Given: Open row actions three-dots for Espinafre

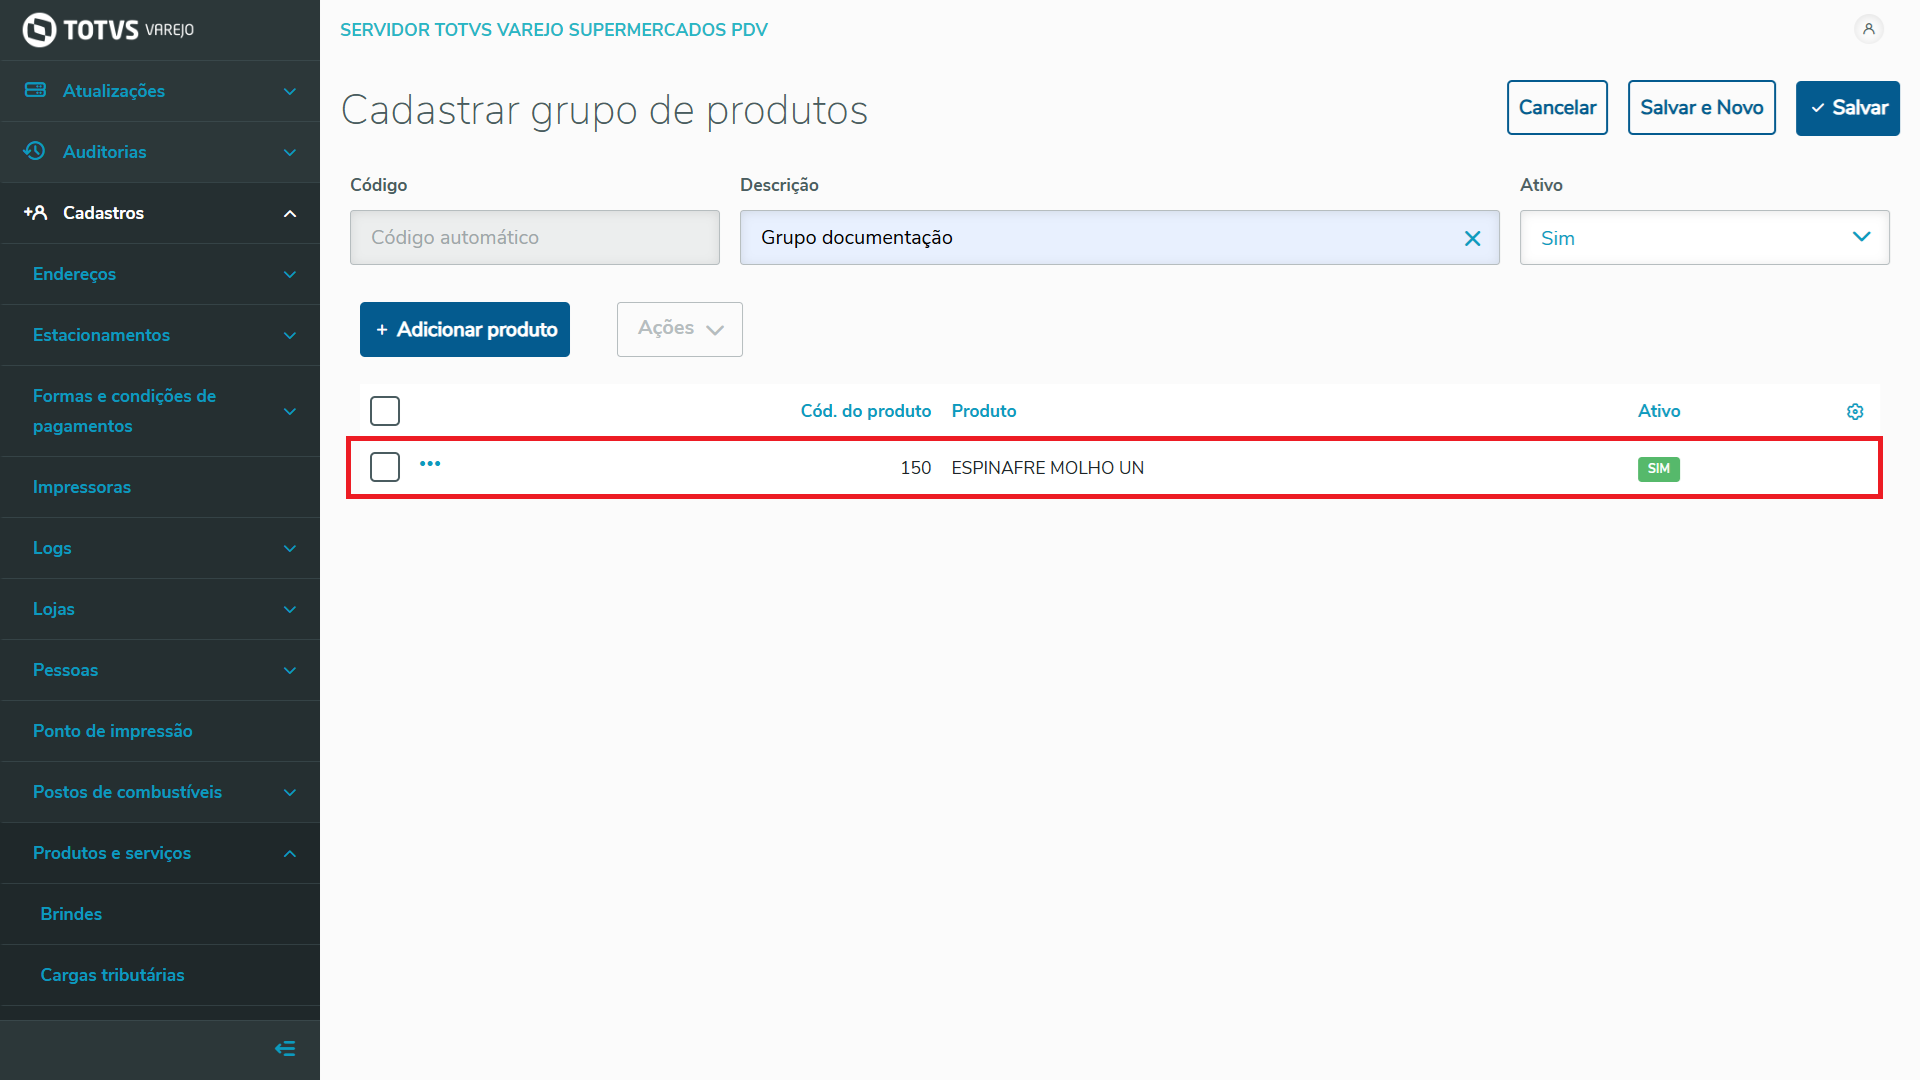Looking at the screenshot, I should 430,464.
